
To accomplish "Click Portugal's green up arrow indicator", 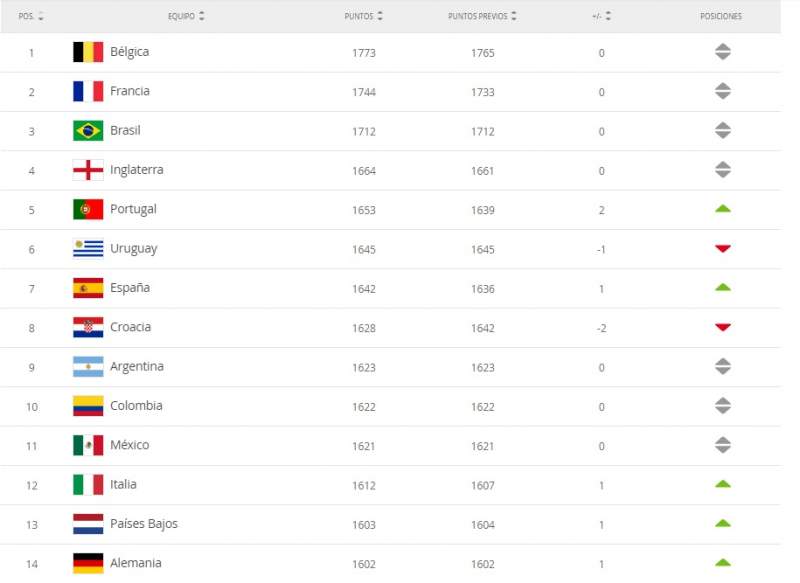I will pos(722,209).
